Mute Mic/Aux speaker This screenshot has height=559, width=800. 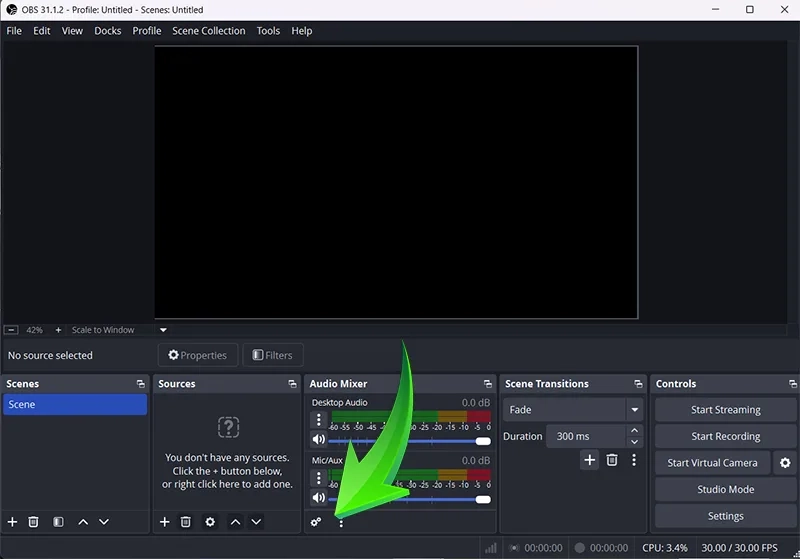pos(318,498)
